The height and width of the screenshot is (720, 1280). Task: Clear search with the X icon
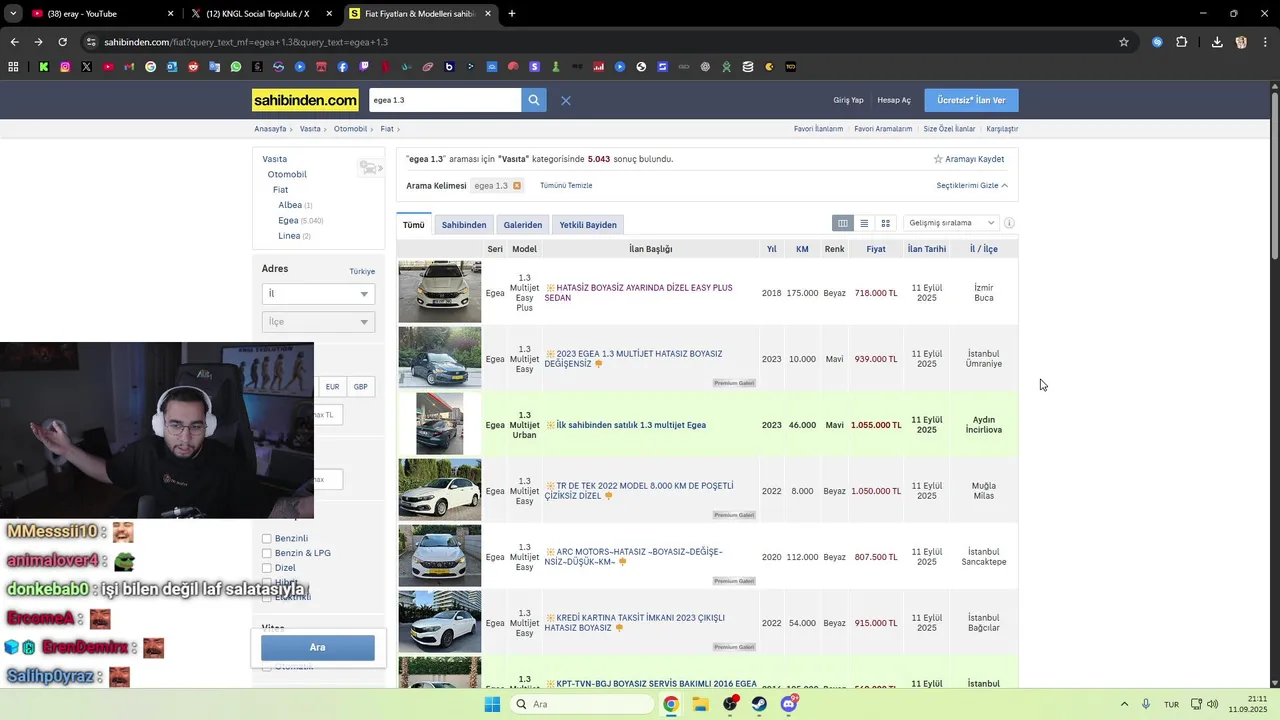pyautogui.click(x=565, y=100)
